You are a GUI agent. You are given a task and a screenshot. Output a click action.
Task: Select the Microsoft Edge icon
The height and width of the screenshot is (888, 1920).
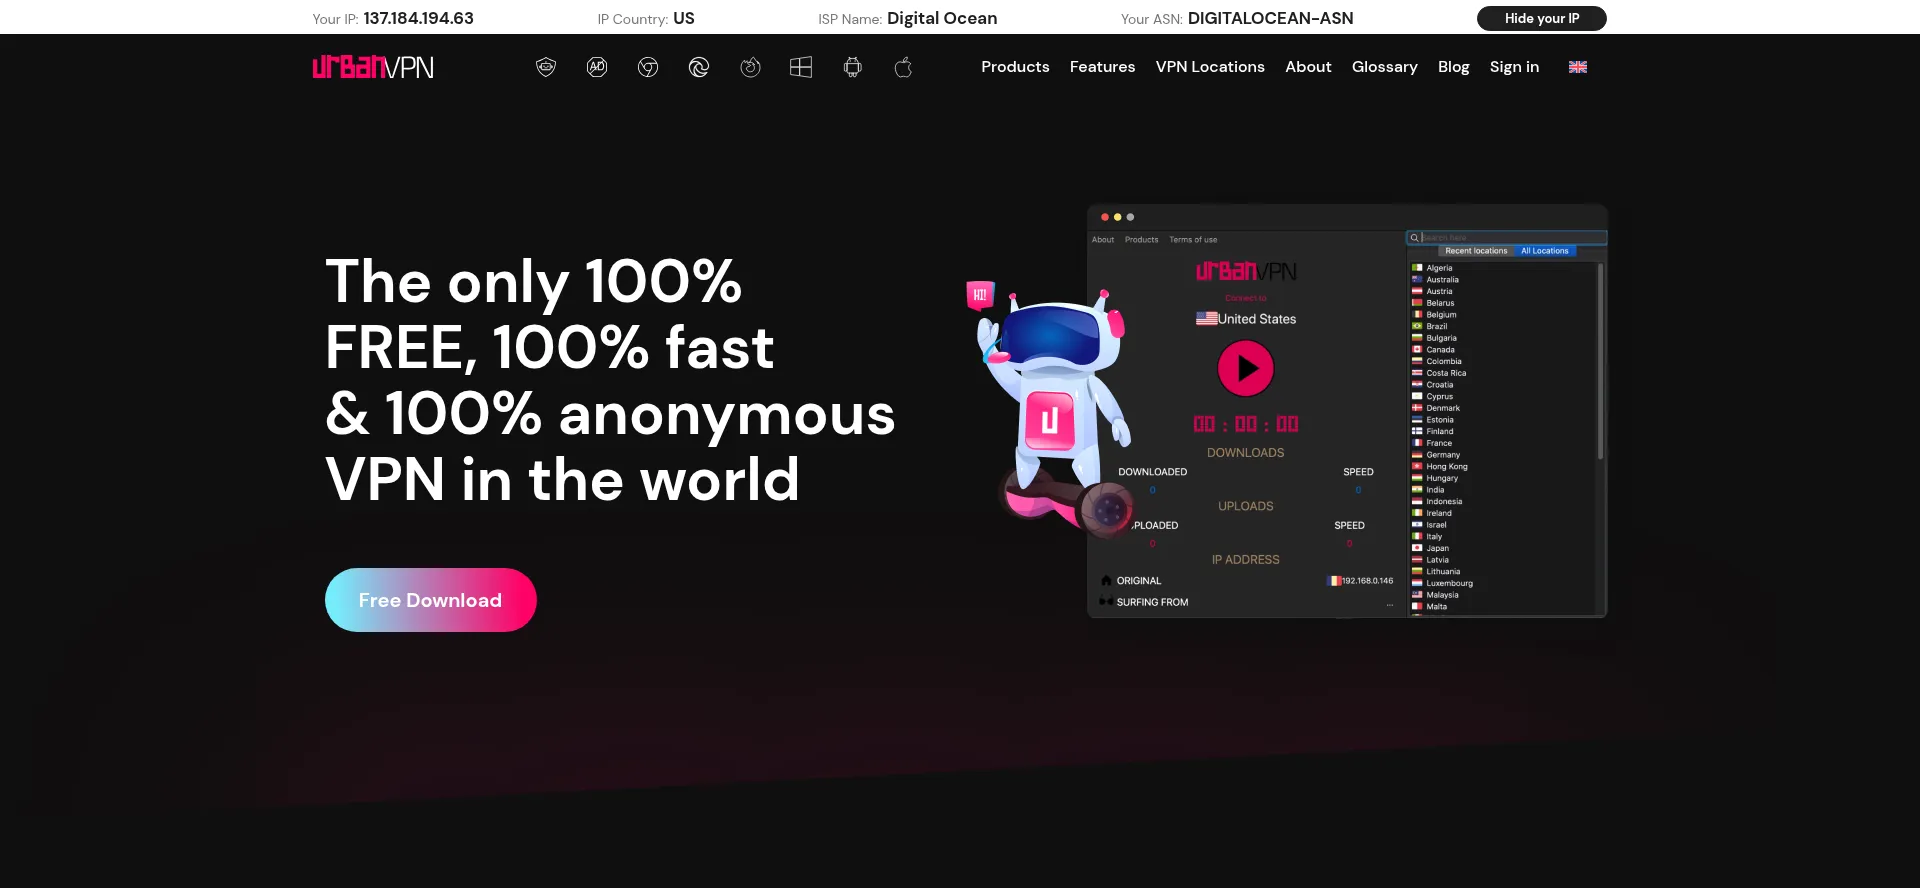coord(699,67)
